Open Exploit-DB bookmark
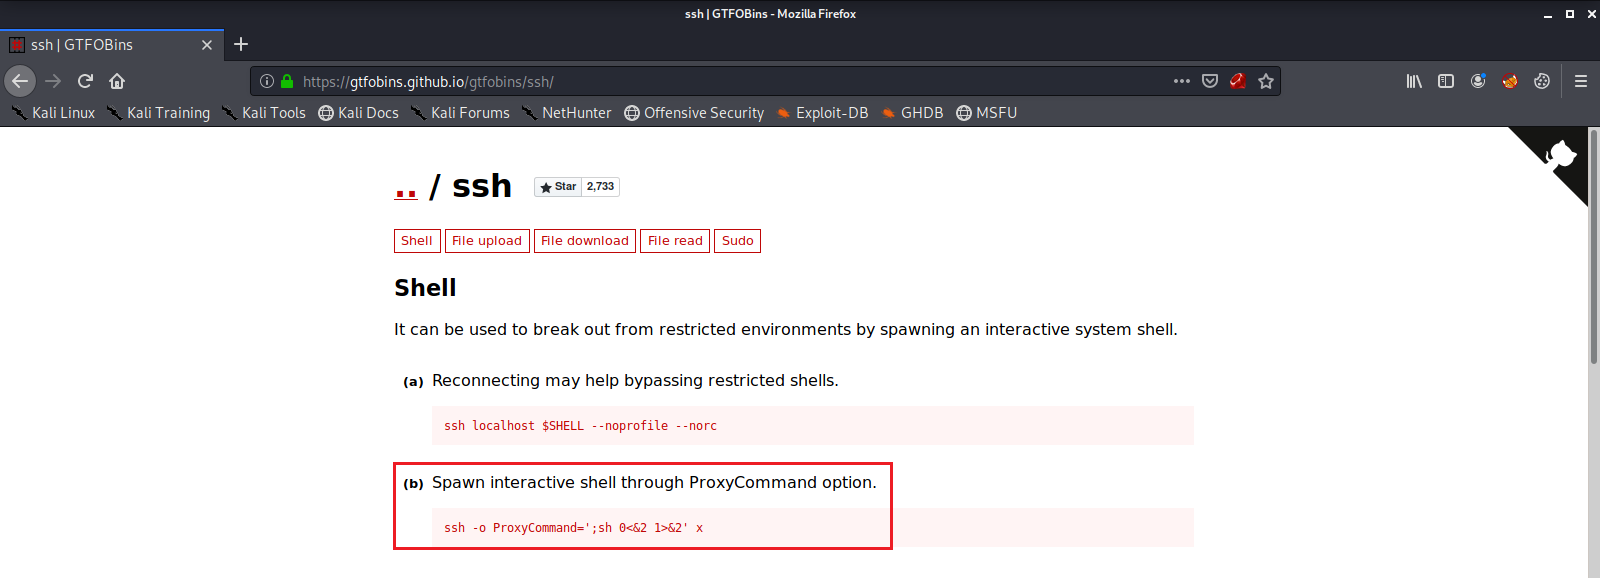Viewport: 1600px width, 578px height. (822, 113)
